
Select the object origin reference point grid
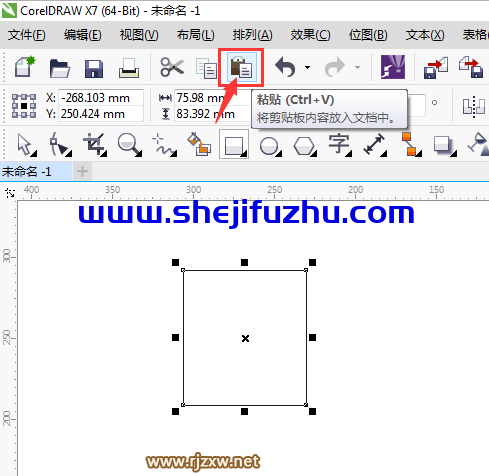click(24, 106)
